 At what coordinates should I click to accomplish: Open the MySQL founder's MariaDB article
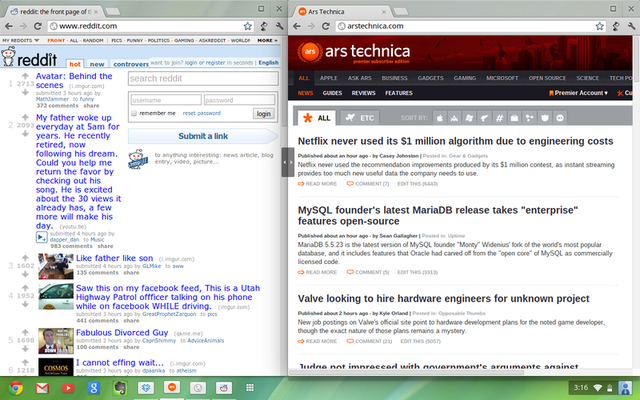click(x=438, y=216)
